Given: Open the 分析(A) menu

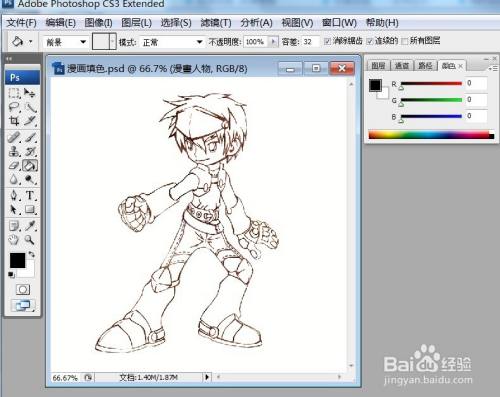Looking at the screenshot, I should pos(256,23).
